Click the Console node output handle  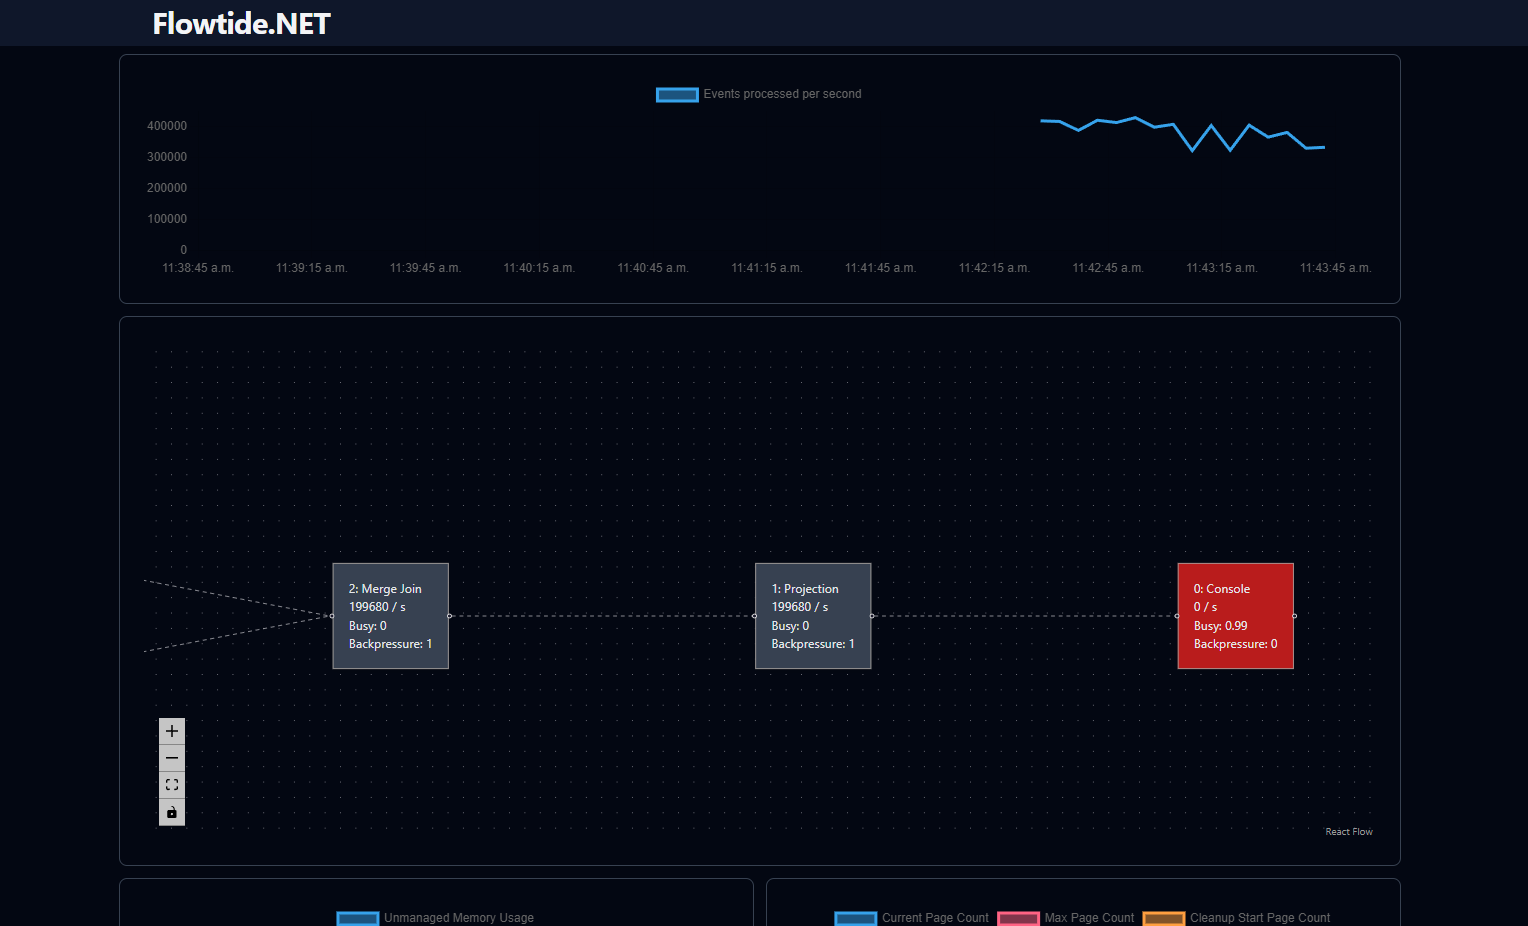tap(1294, 616)
